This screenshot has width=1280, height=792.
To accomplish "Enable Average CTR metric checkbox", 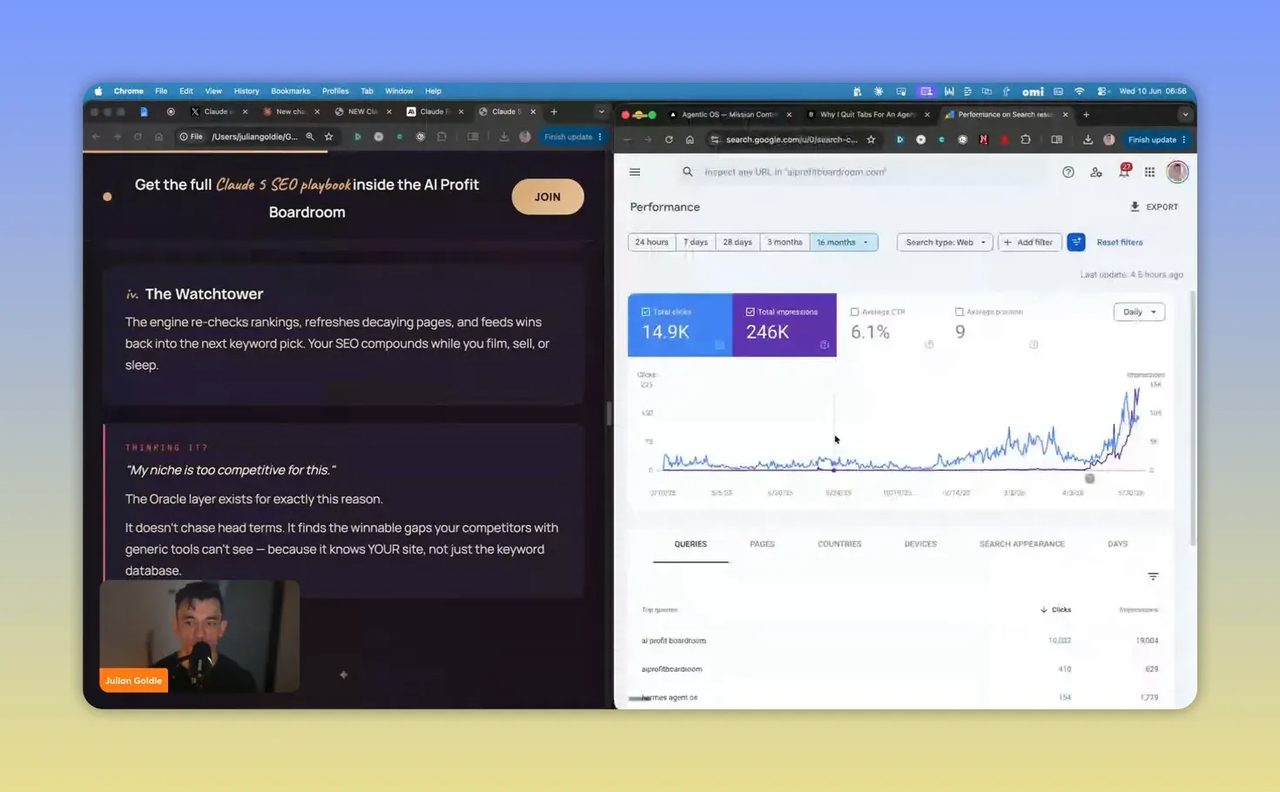I will pos(855,312).
